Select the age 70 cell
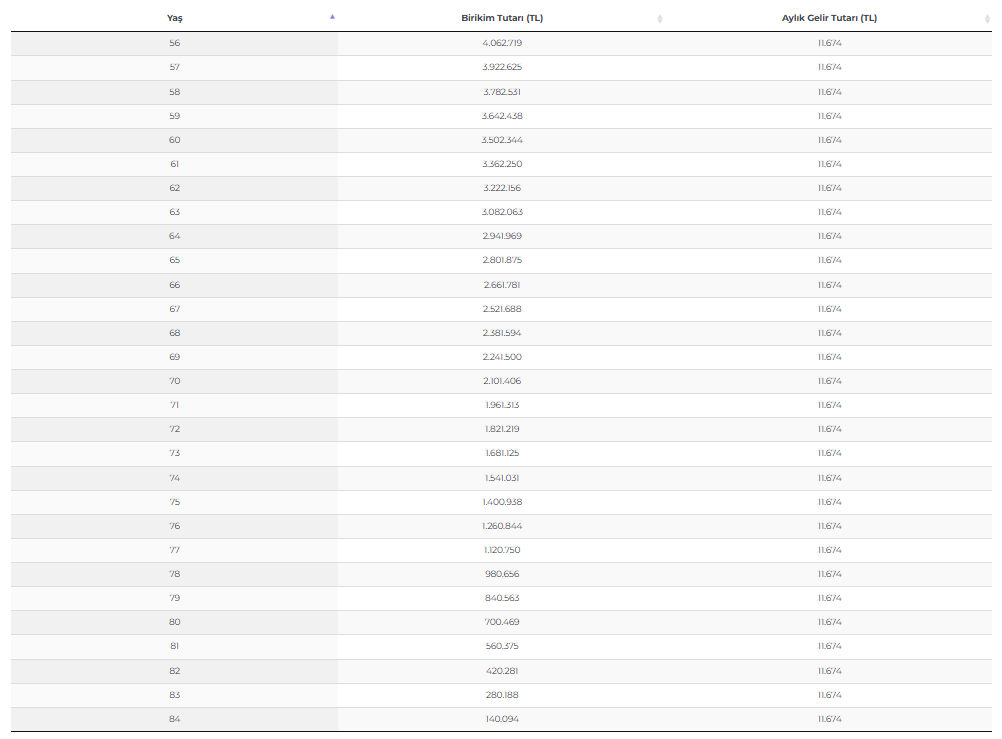This screenshot has height=739, width=1002. (174, 381)
